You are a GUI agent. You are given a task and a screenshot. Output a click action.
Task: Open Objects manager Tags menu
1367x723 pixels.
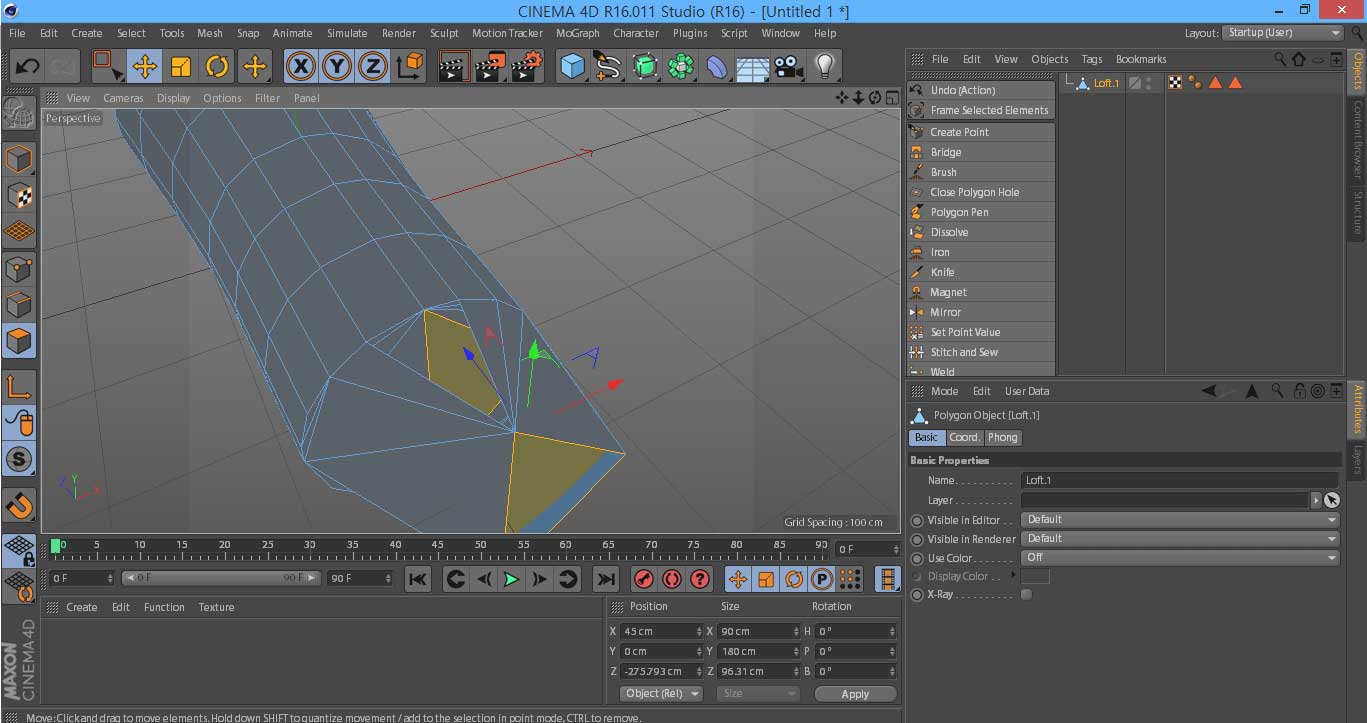click(x=1092, y=59)
